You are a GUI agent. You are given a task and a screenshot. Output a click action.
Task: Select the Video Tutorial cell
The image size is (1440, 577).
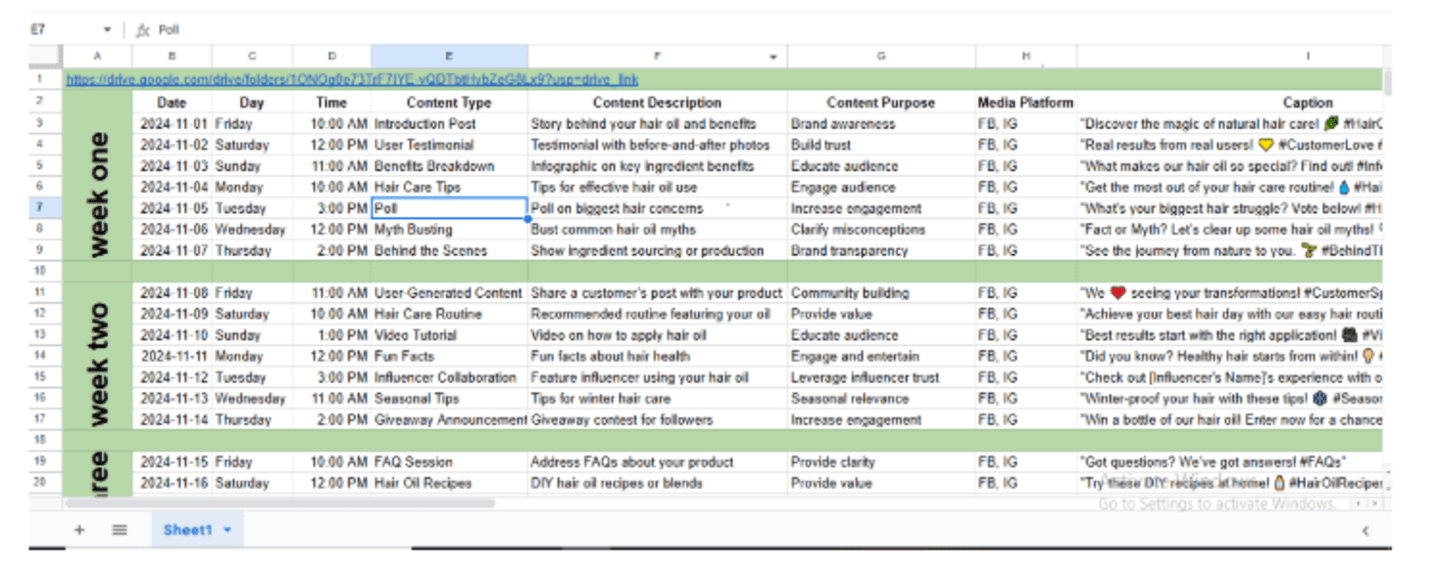(449, 335)
